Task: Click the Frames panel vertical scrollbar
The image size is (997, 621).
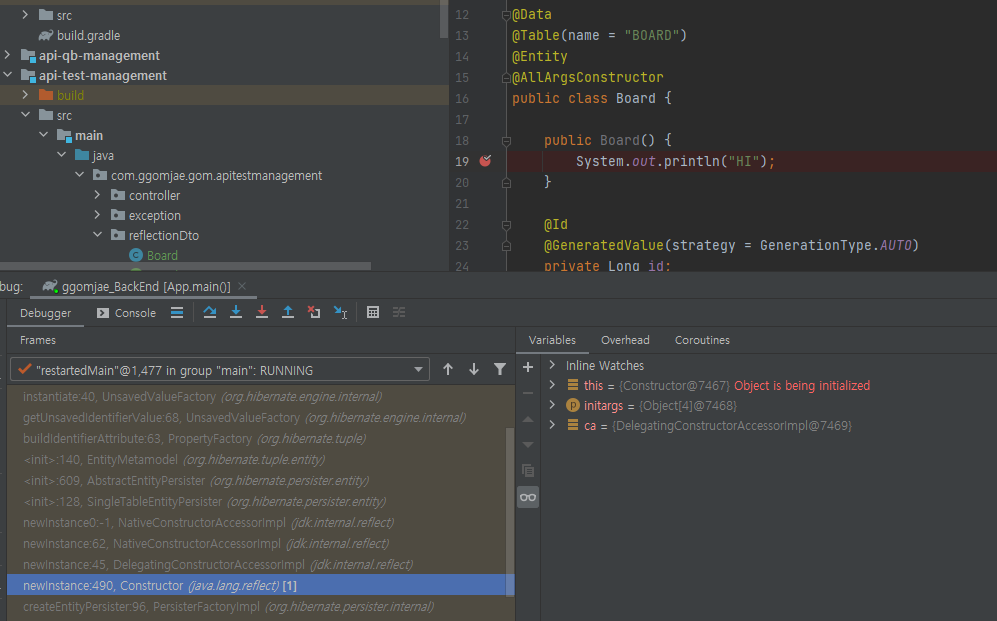Action: (x=510, y=512)
